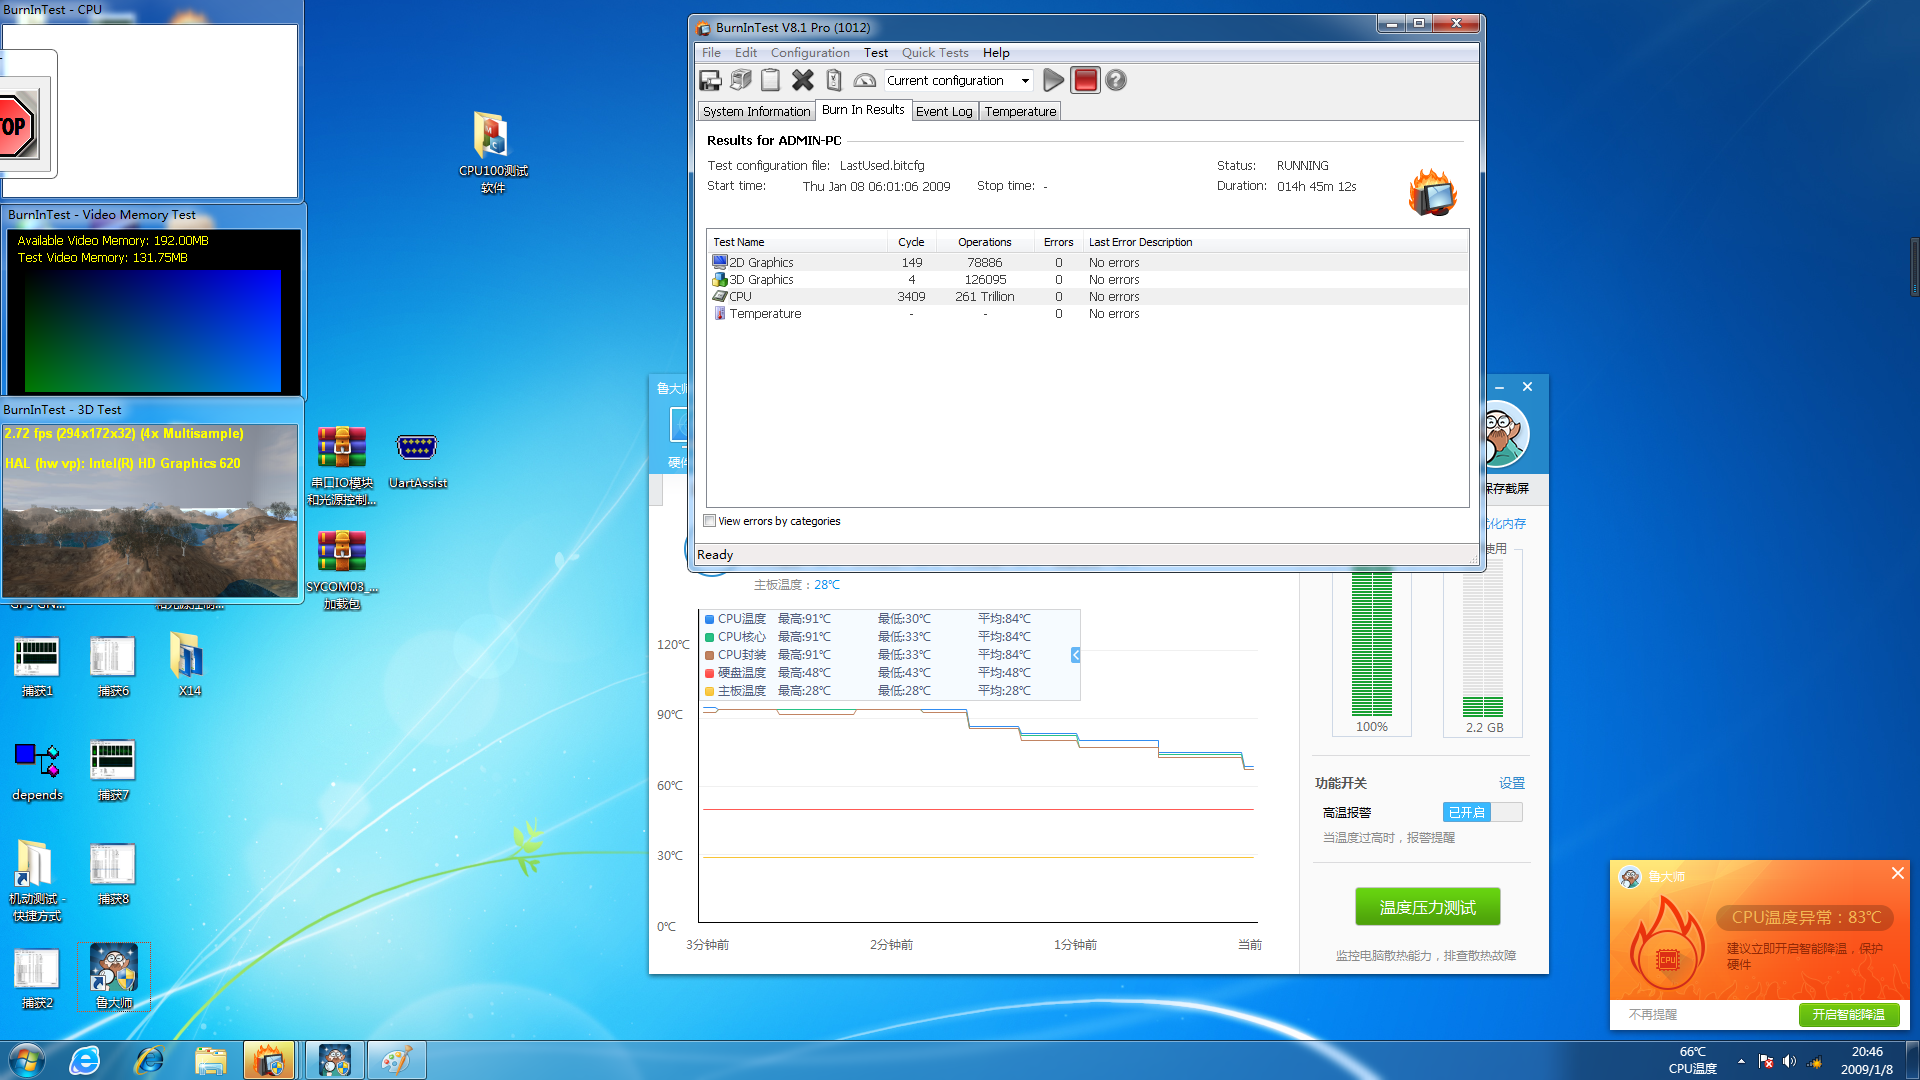
Task: Toggle the 高温报警 switch
Action: pyautogui.click(x=1482, y=812)
